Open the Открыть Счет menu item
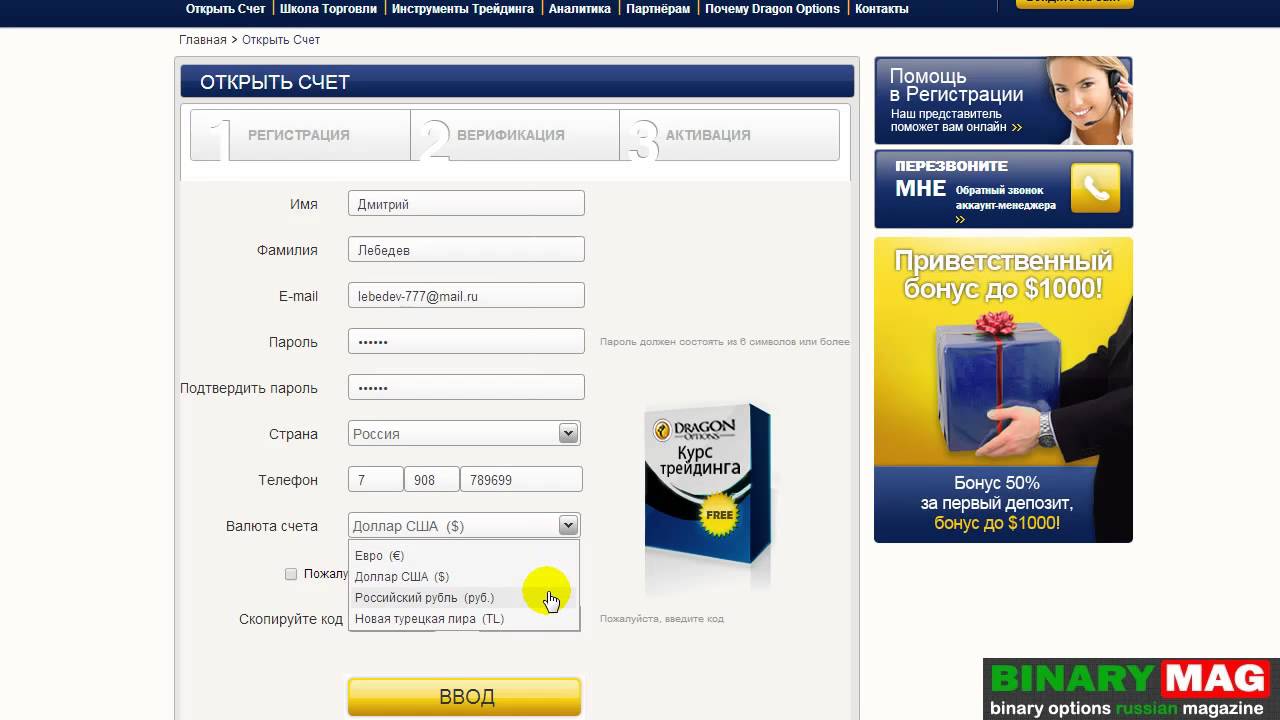Viewport: 1280px width, 720px height. pyautogui.click(x=226, y=9)
